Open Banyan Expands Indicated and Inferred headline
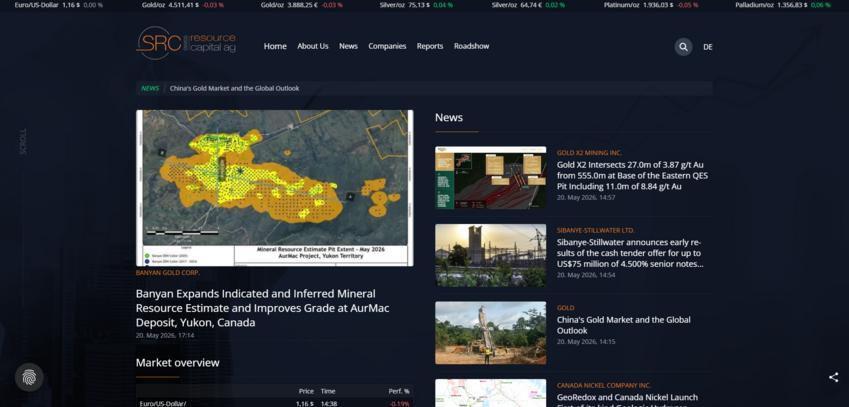 click(x=263, y=308)
